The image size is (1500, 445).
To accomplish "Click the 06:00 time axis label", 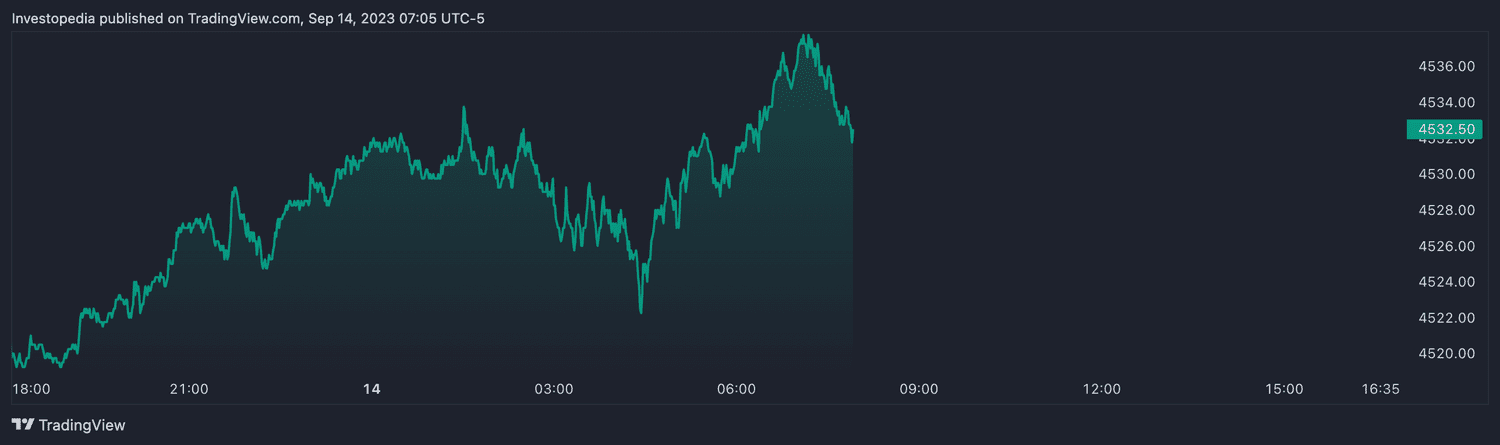I will tap(737, 389).
